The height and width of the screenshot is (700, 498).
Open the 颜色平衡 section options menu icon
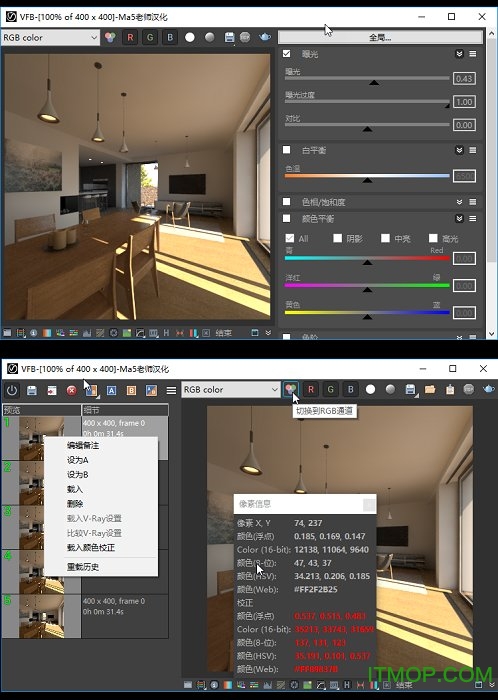click(x=473, y=218)
